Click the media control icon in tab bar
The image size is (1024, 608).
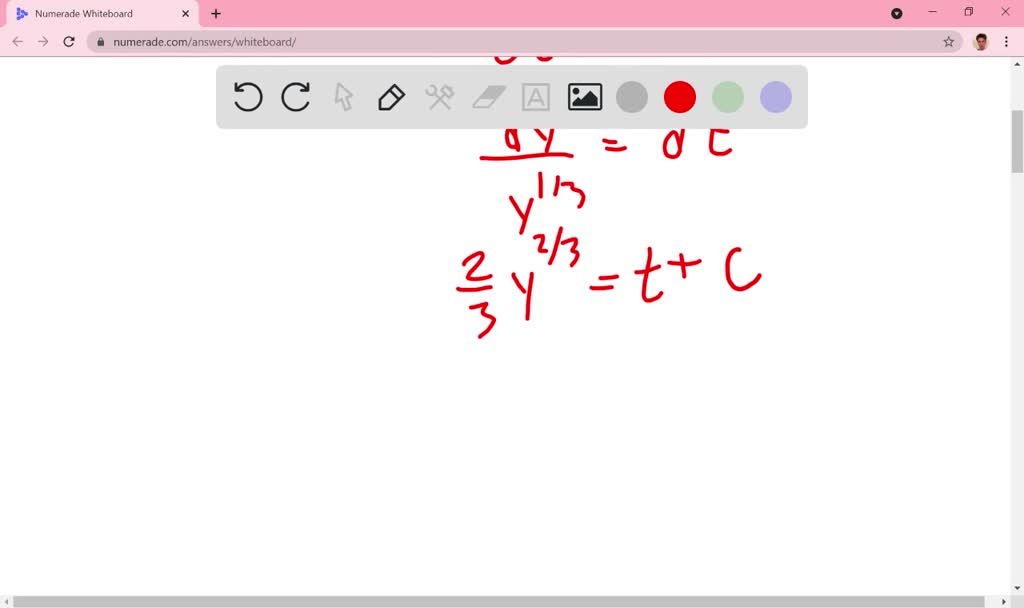896,13
